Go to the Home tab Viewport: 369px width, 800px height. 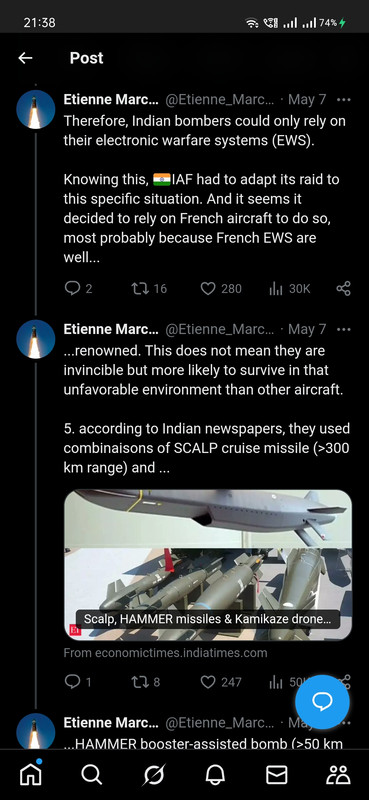pos(31,774)
